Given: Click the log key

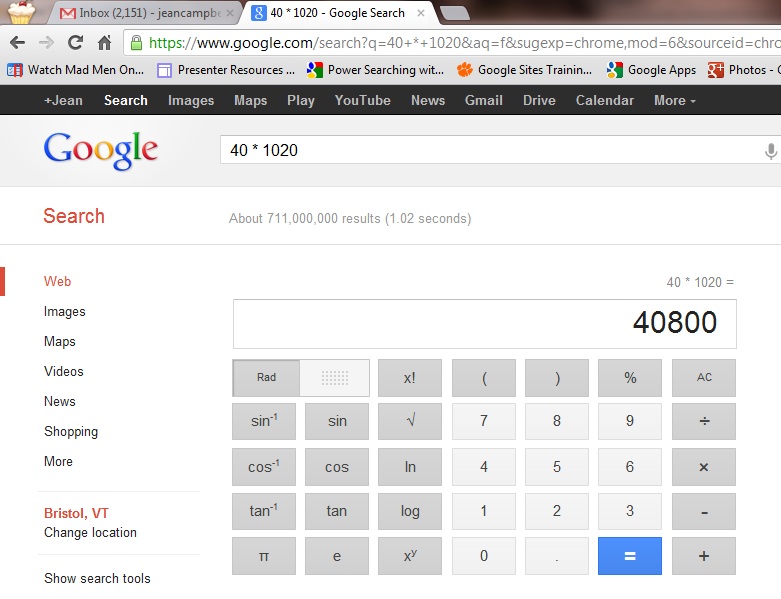Looking at the screenshot, I should click(410, 511).
